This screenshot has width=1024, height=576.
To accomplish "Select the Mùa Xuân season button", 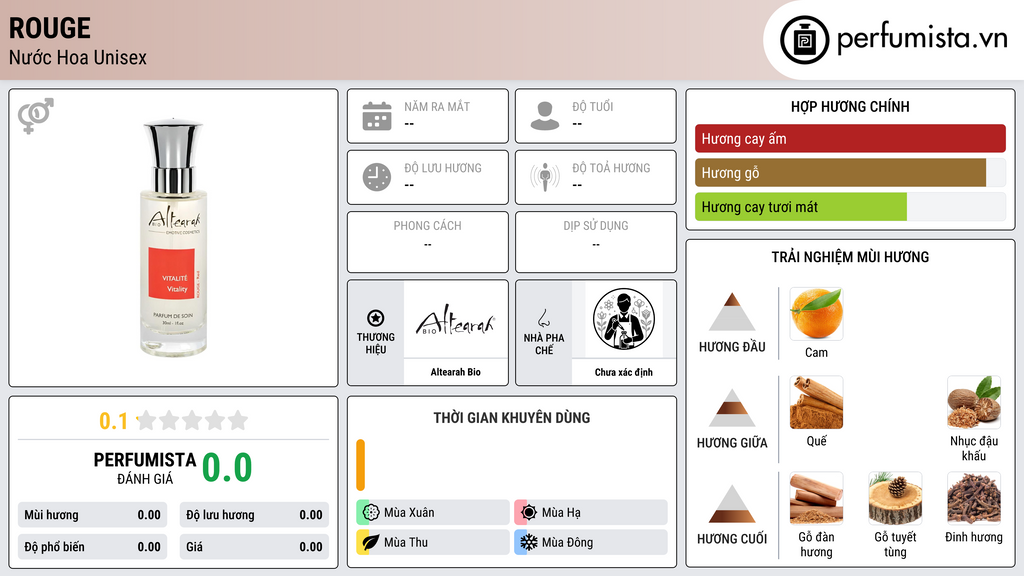I will coord(433,513).
